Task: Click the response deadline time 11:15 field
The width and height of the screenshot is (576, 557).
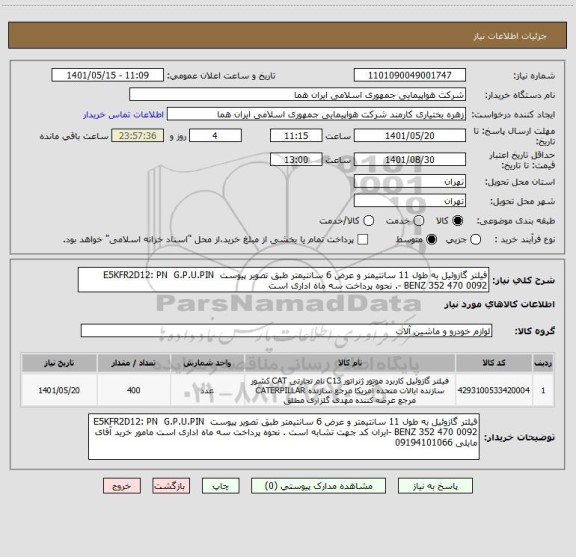Action: click(296, 136)
